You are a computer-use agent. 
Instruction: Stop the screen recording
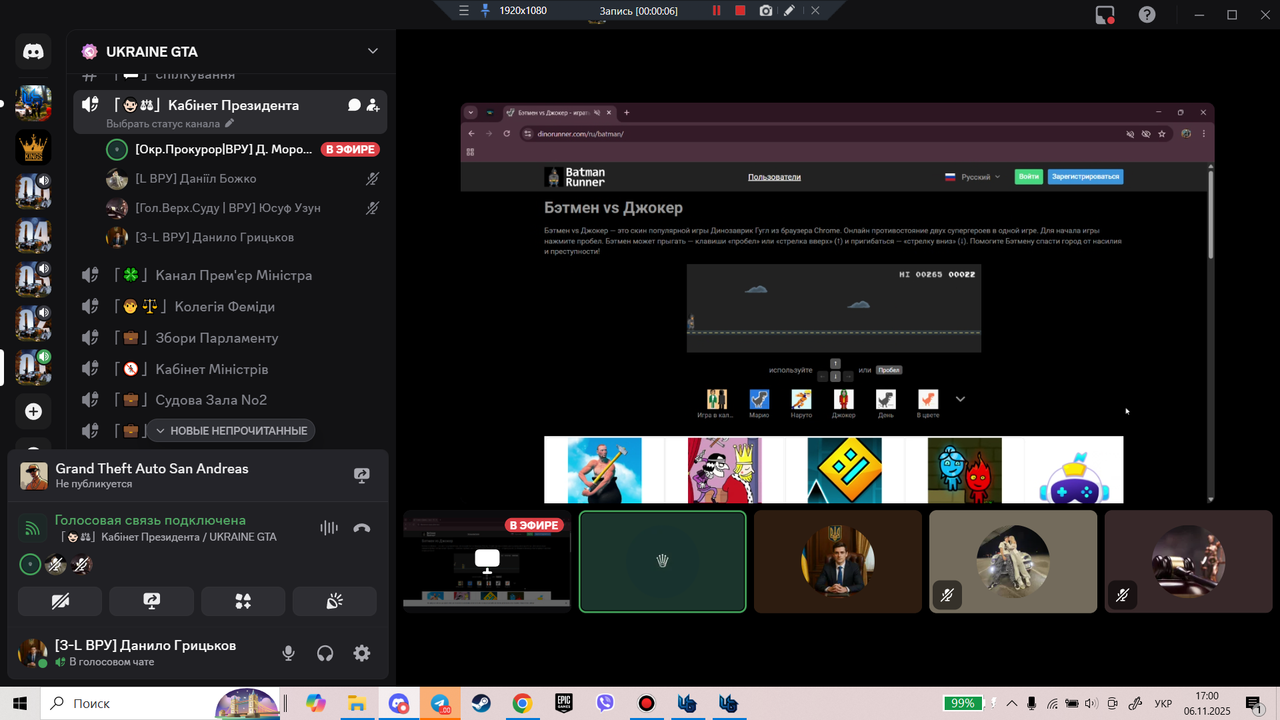coord(740,10)
